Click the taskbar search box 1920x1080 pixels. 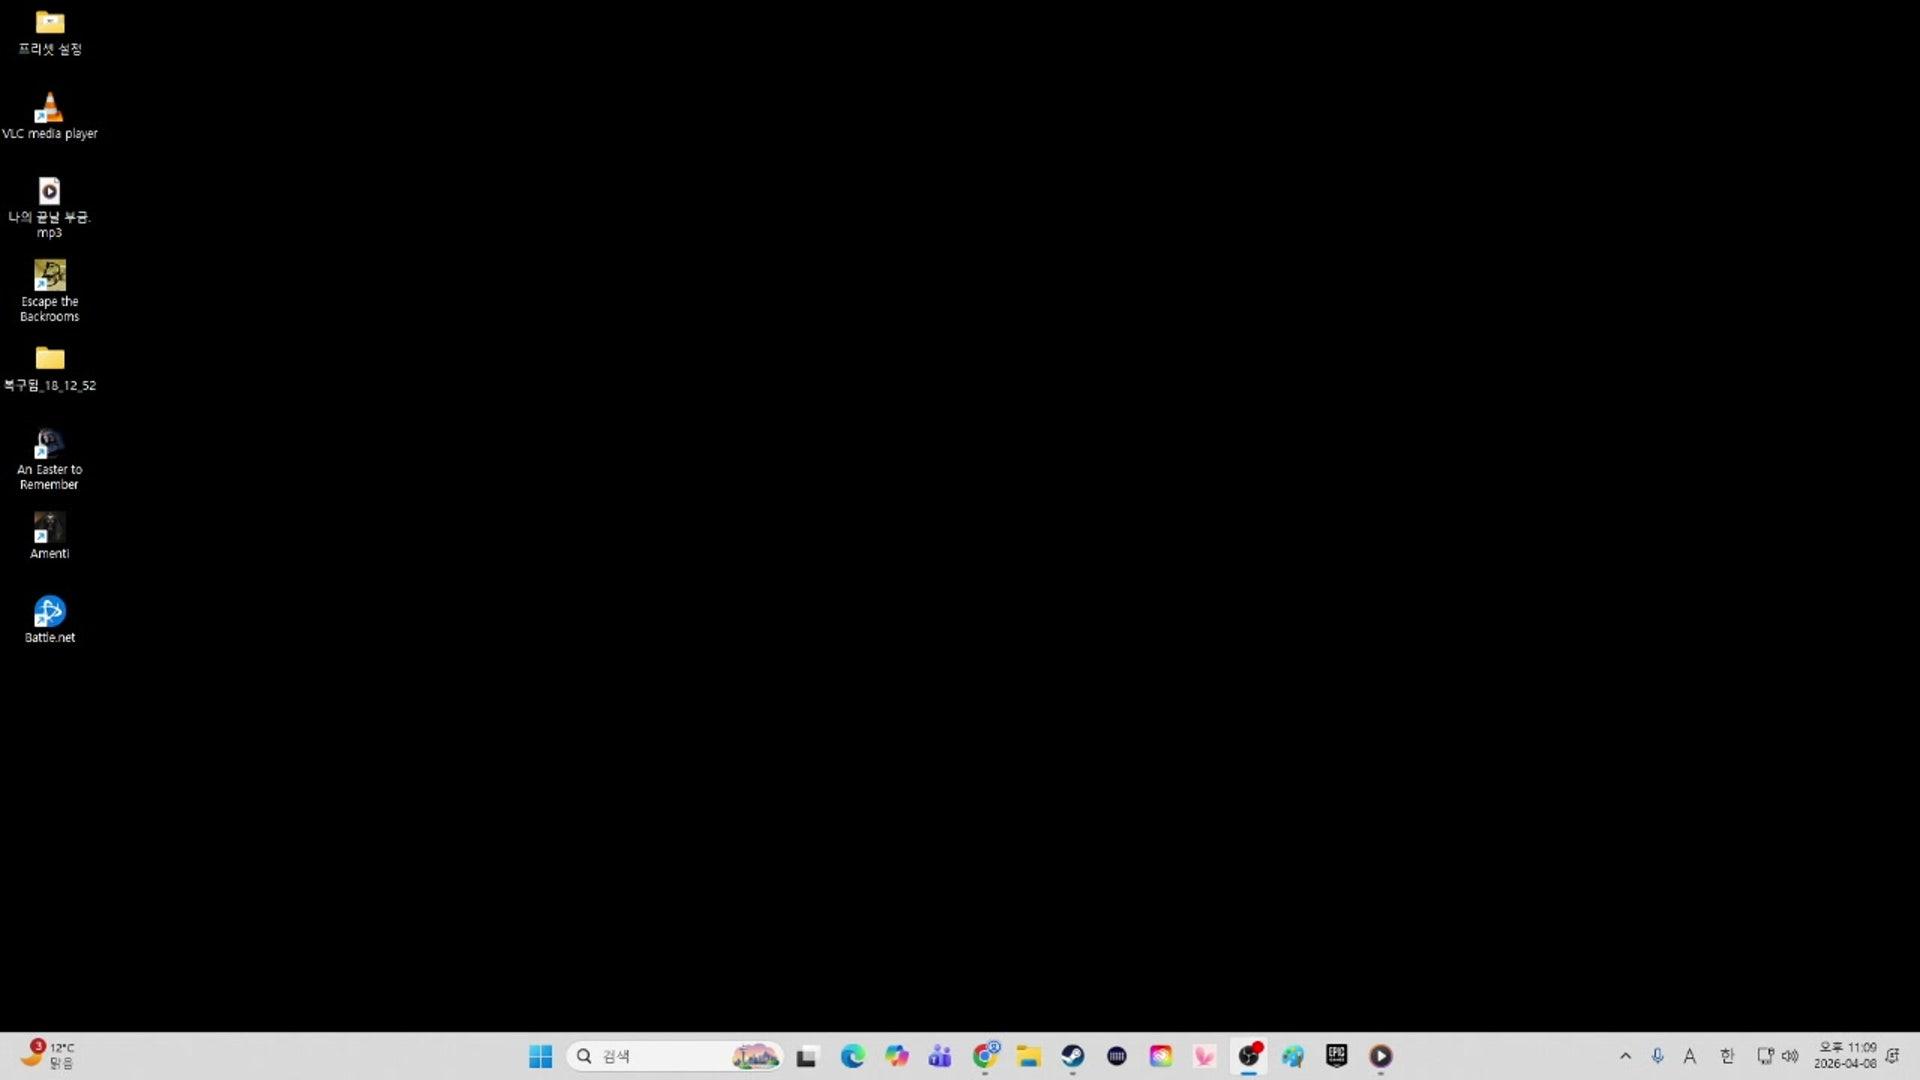pyautogui.click(x=660, y=1056)
